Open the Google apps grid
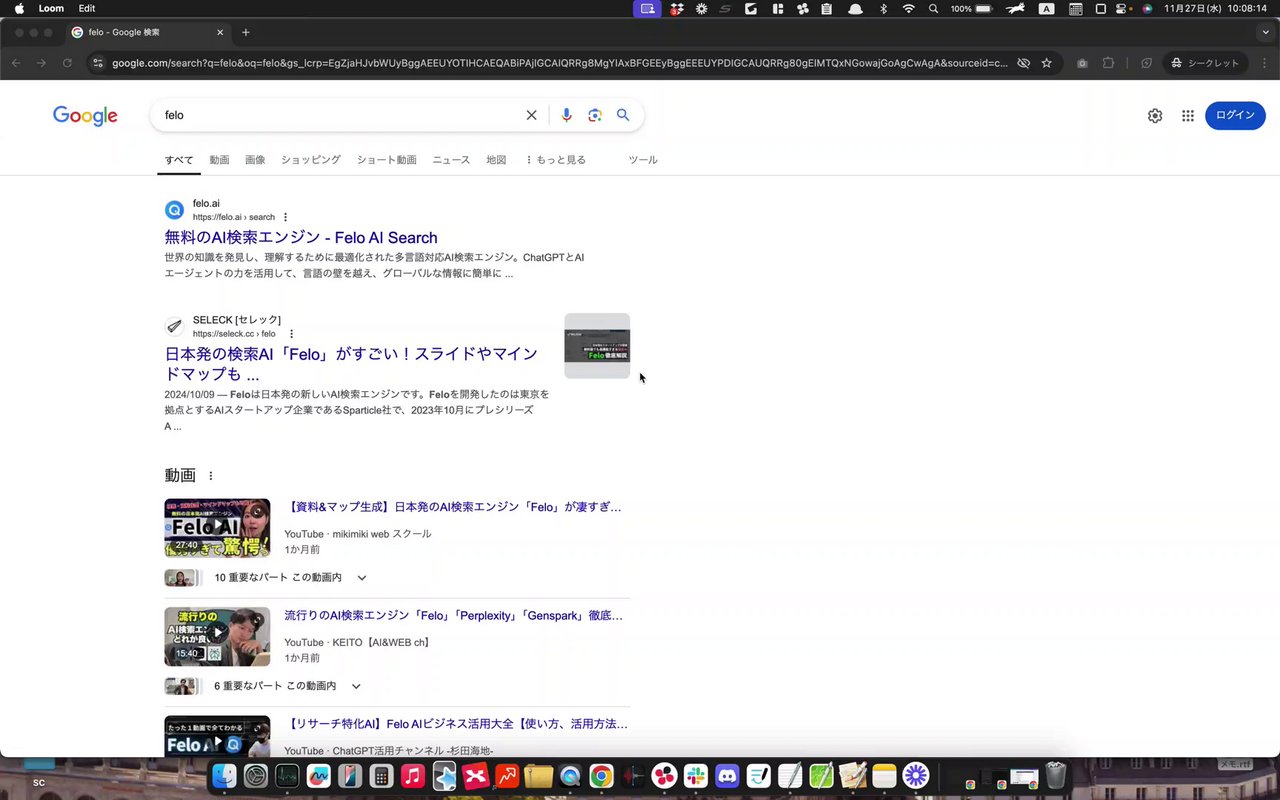Viewport: 1280px width, 800px height. (x=1188, y=116)
